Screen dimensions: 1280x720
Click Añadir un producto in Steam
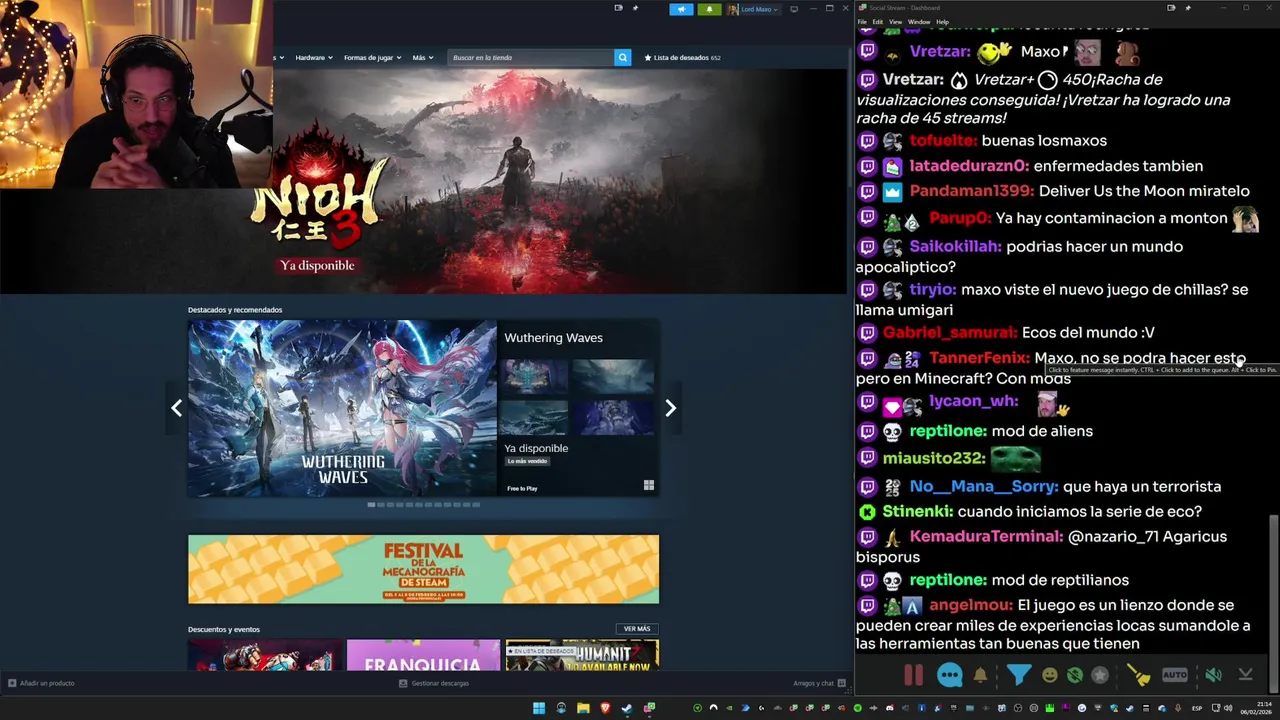point(41,683)
